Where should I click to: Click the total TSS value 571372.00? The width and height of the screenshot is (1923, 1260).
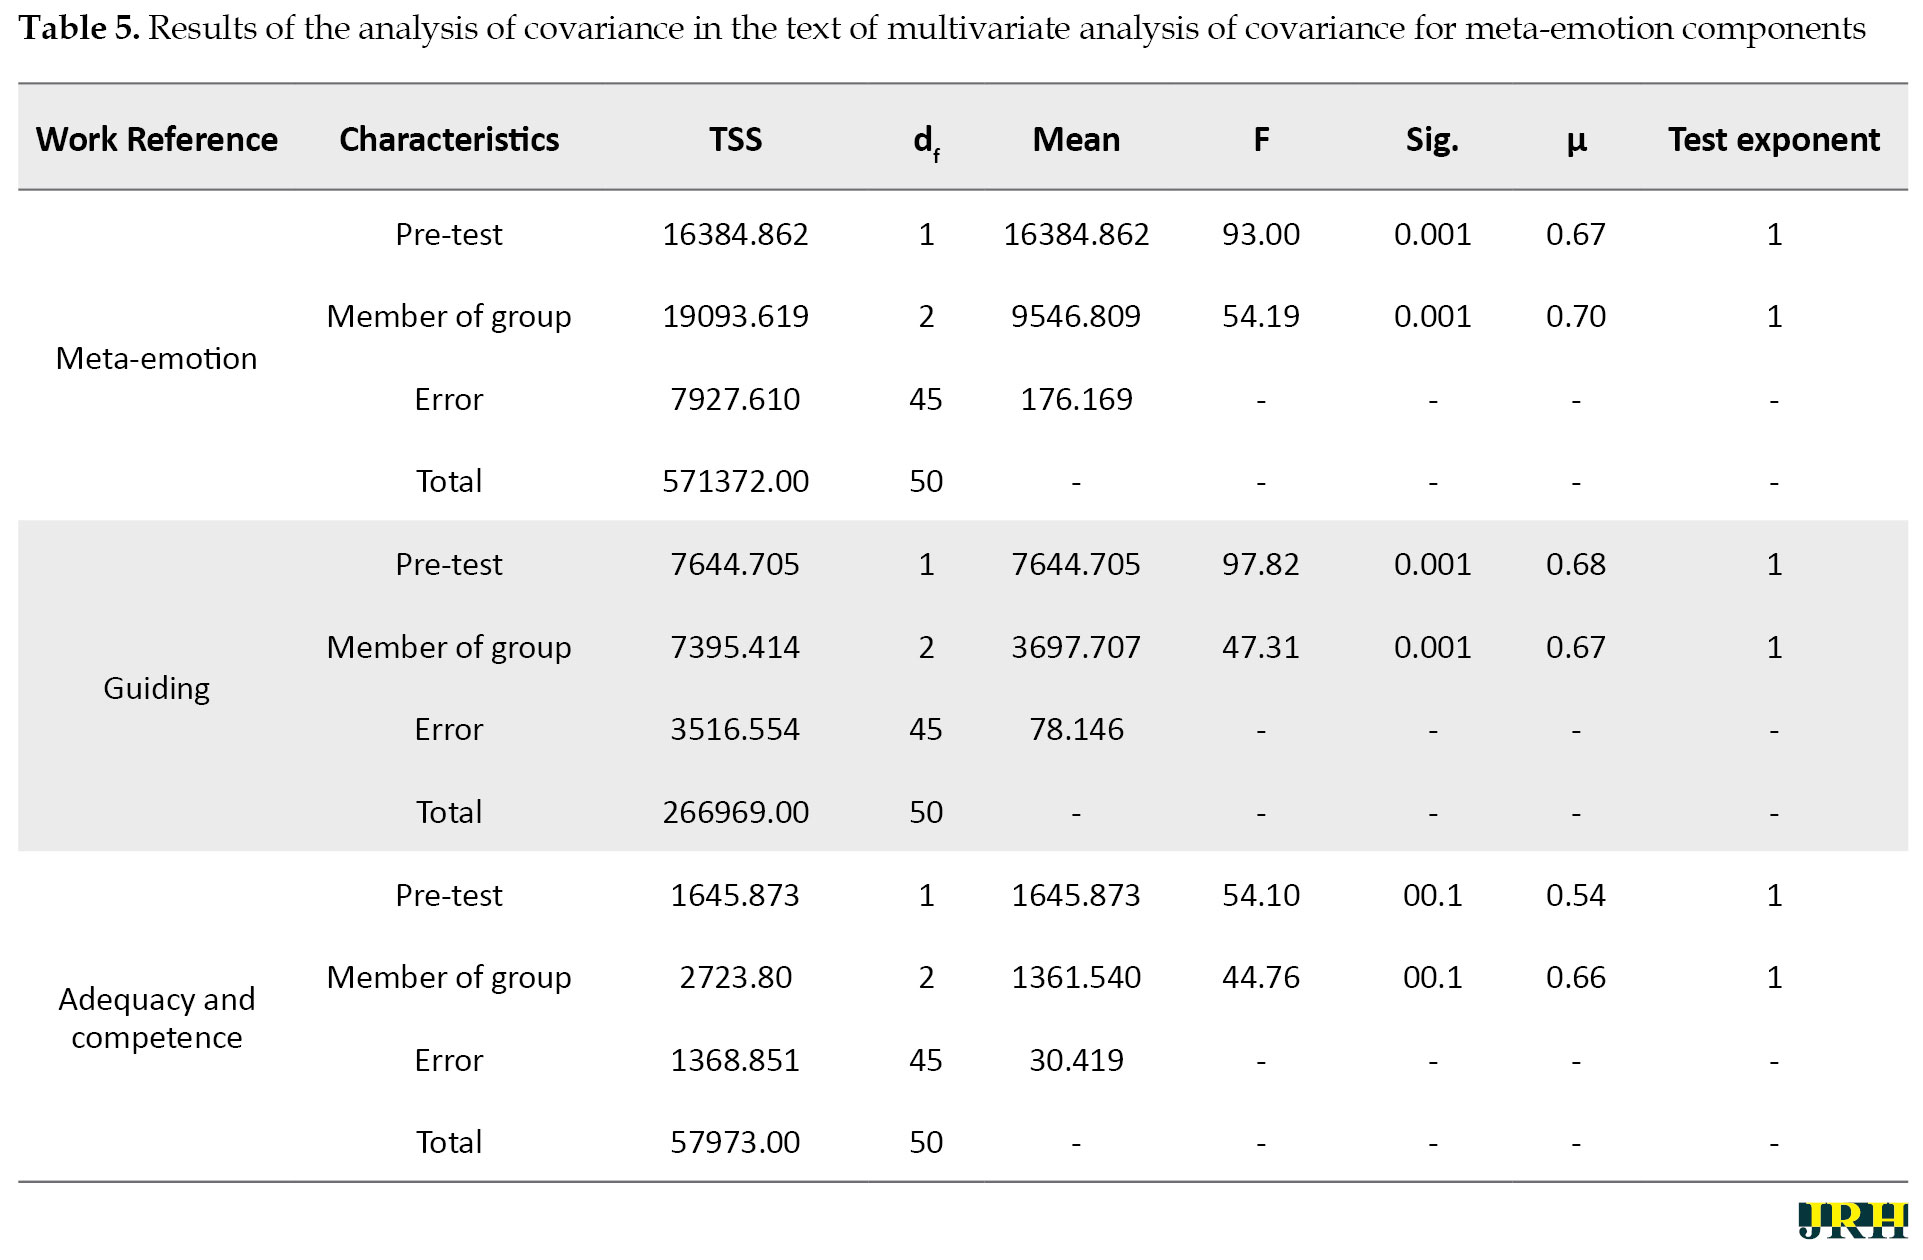pos(735,481)
